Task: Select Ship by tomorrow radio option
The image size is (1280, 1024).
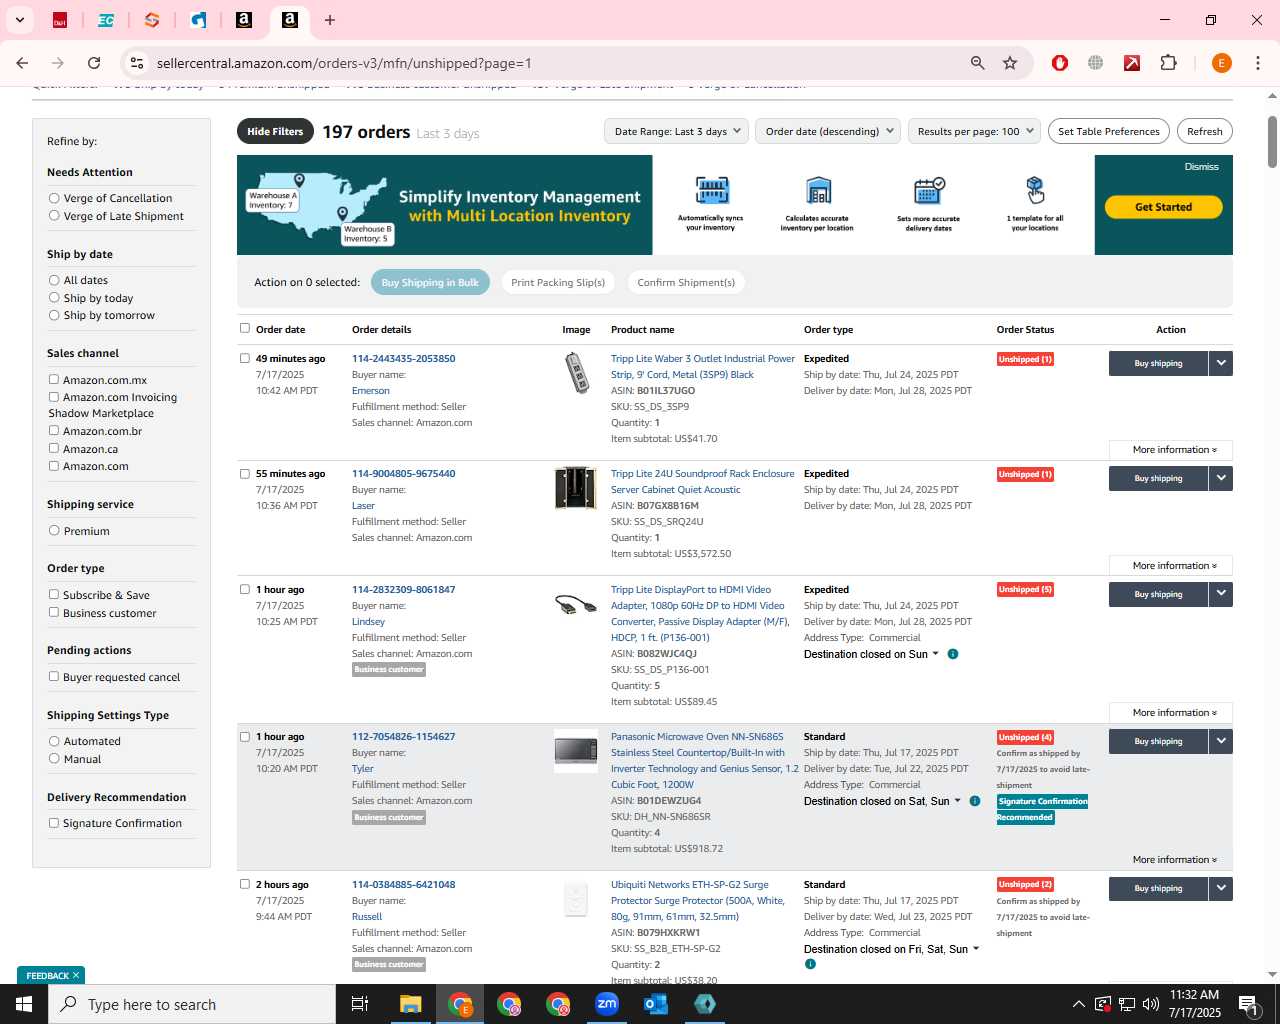Action: coord(54,315)
